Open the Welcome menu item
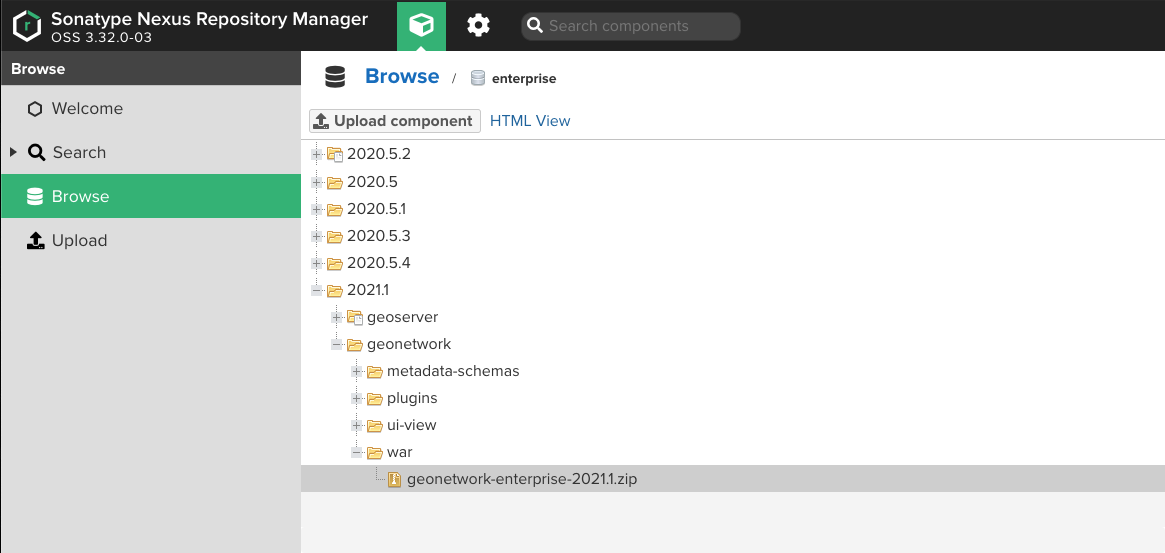This screenshot has width=1165, height=553. [151, 109]
